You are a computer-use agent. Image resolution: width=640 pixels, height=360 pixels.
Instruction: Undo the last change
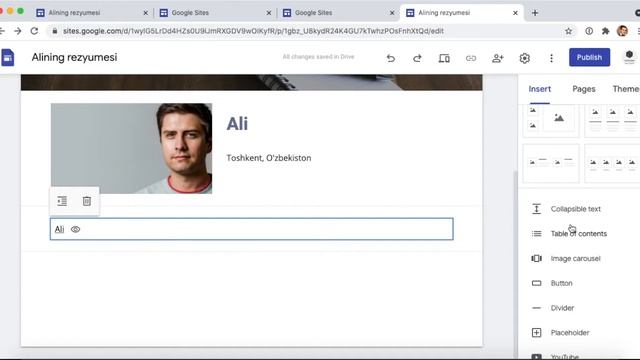391,58
